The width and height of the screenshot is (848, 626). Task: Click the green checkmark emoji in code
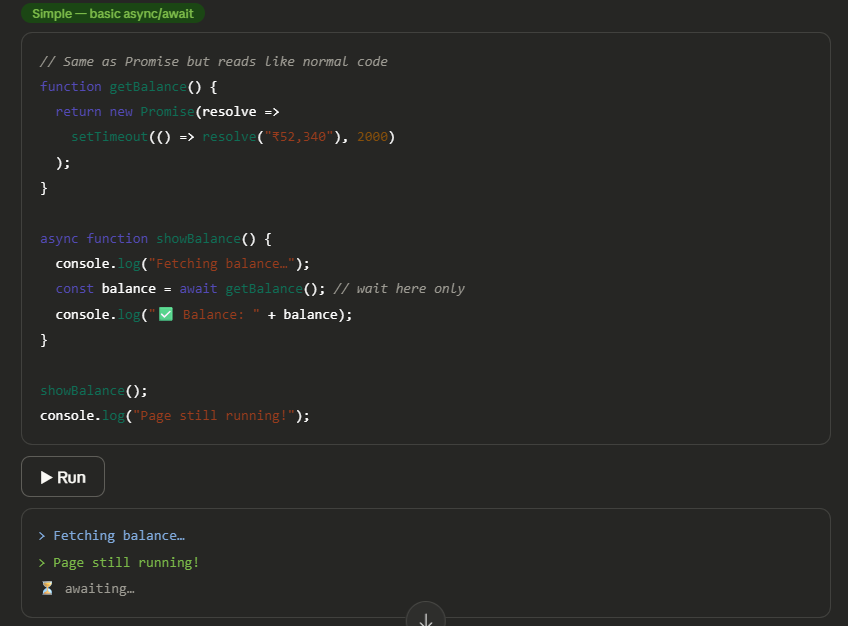pos(166,314)
